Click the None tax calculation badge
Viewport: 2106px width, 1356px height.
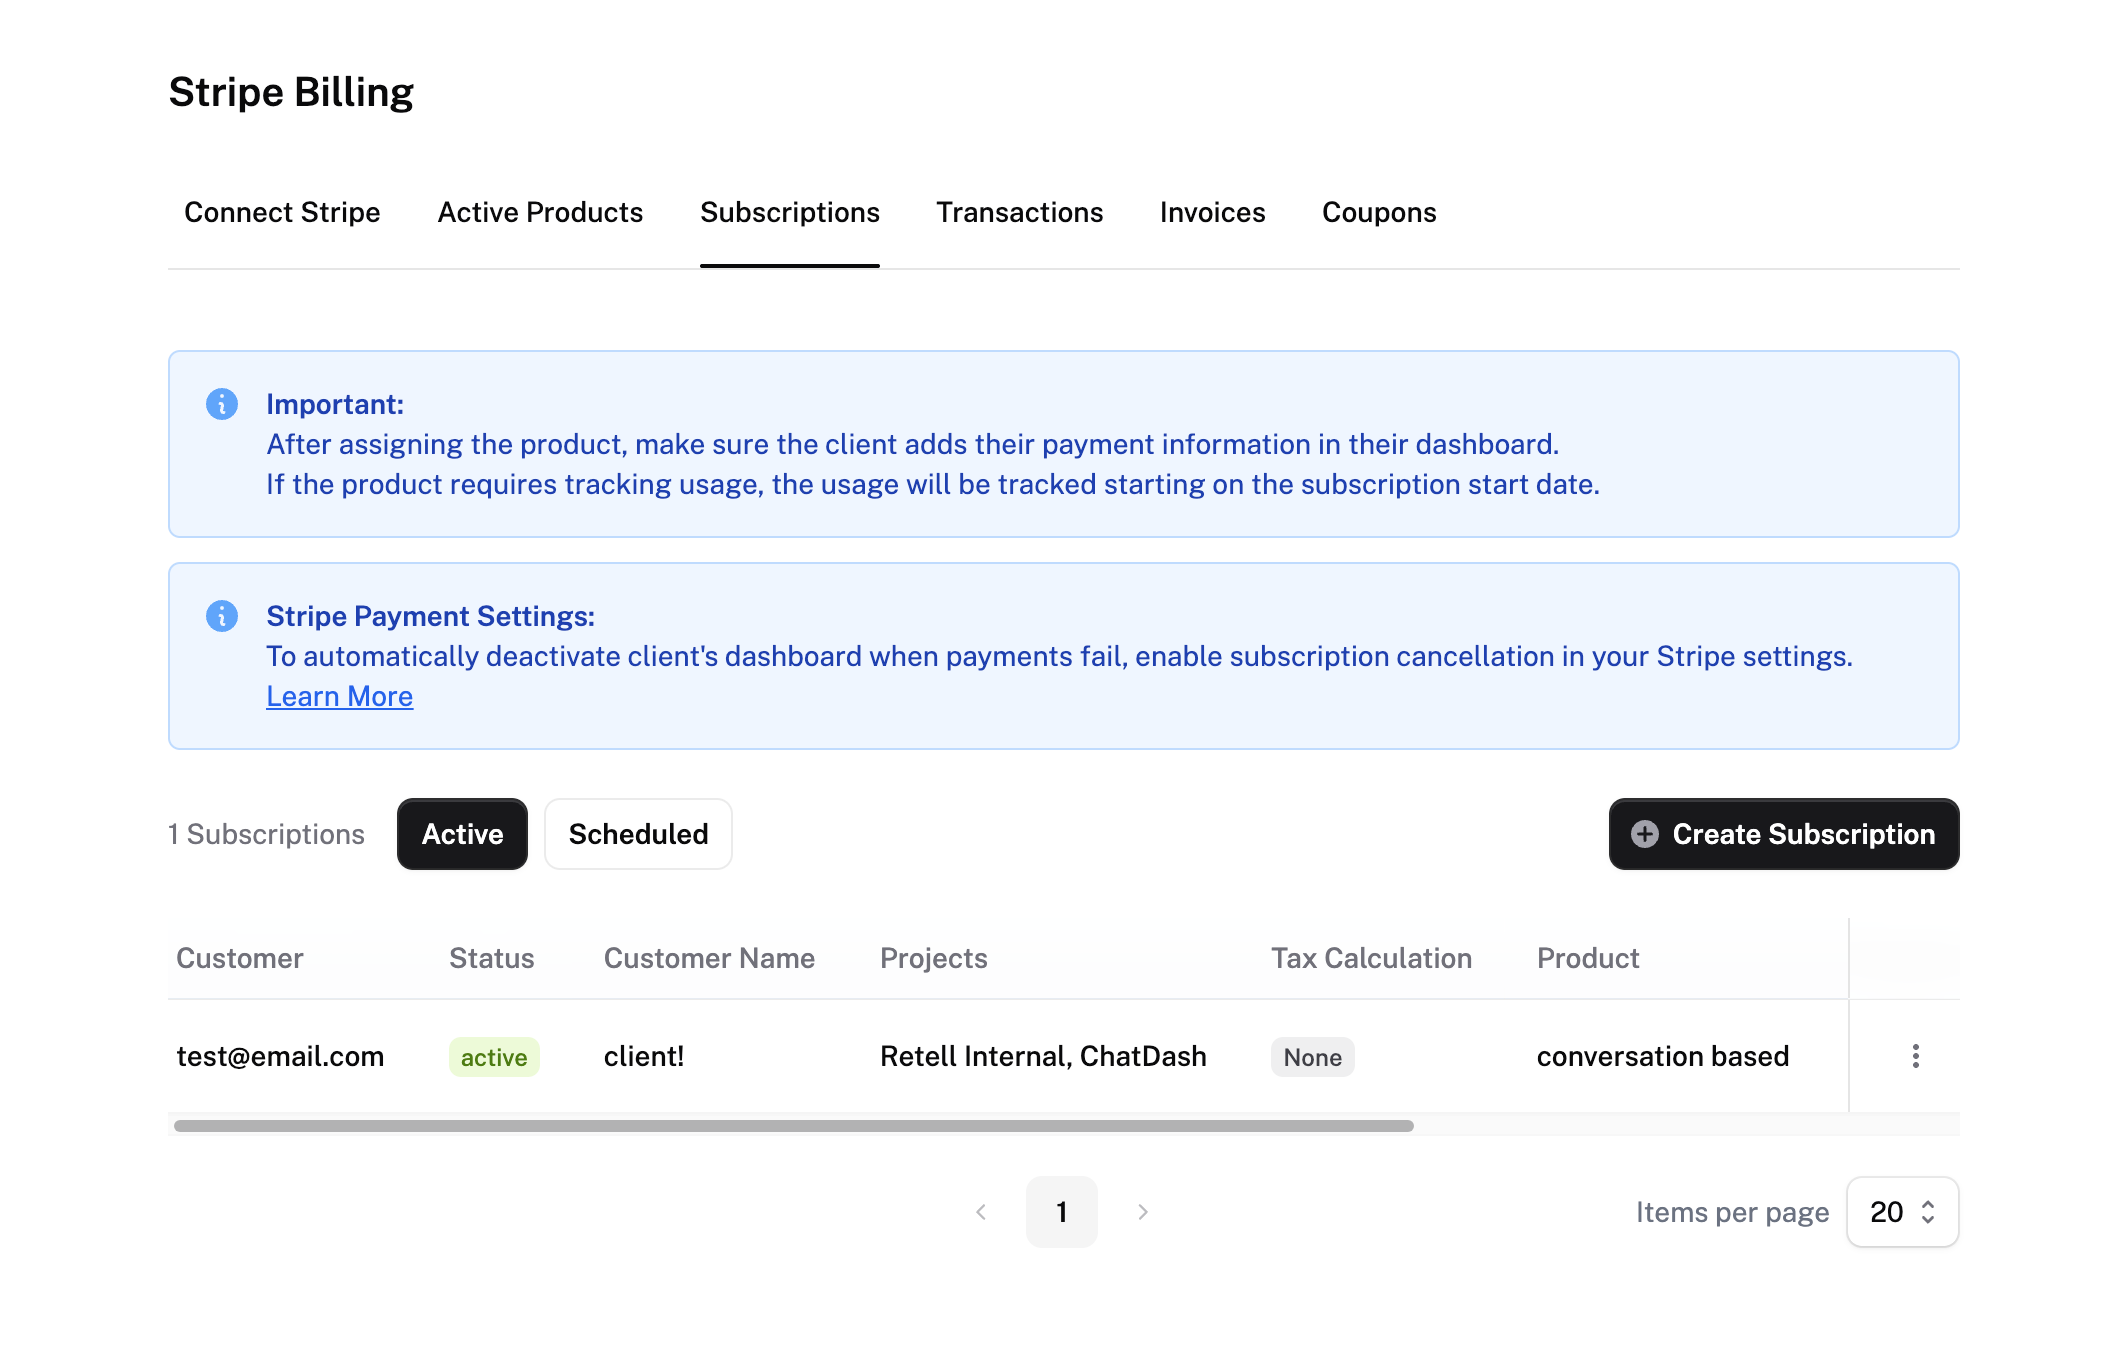(1312, 1057)
